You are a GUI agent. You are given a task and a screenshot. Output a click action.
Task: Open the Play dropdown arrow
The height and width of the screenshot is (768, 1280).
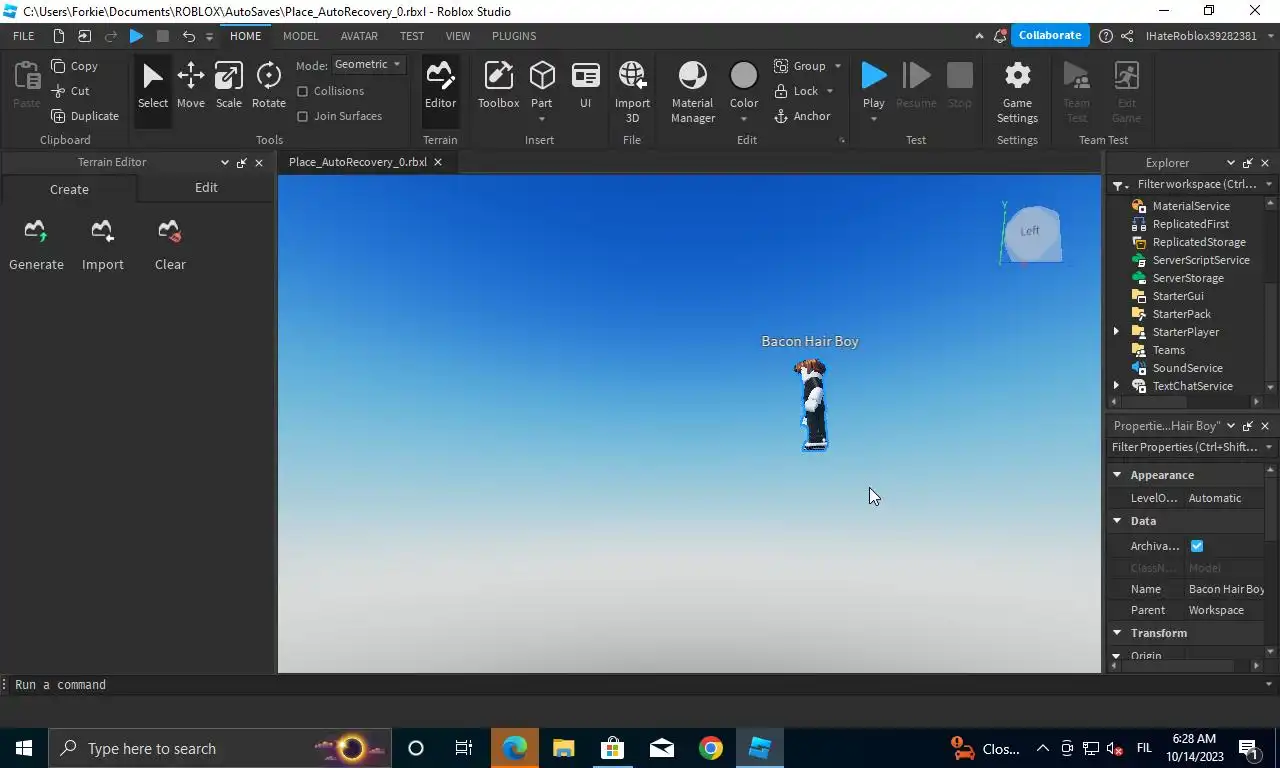(x=873, y=120)
